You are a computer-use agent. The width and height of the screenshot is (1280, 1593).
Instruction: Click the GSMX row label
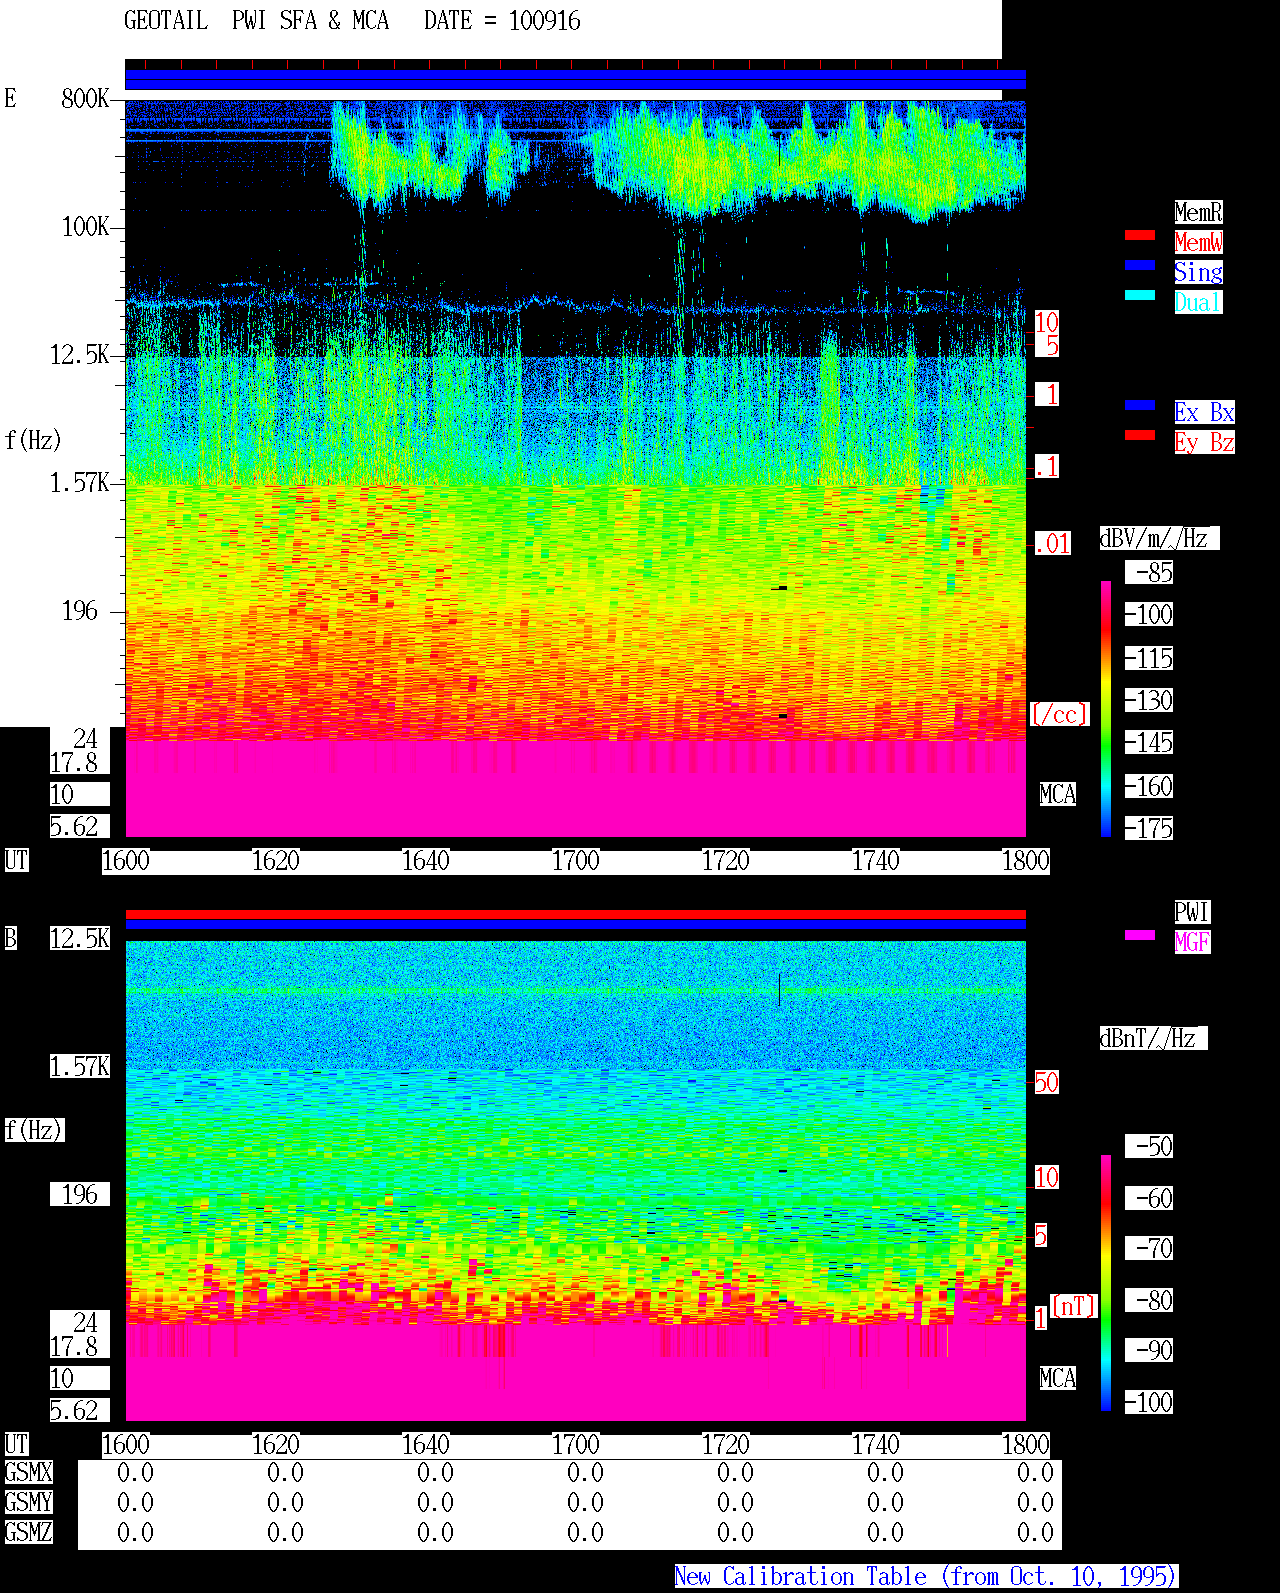(29, 1473)
